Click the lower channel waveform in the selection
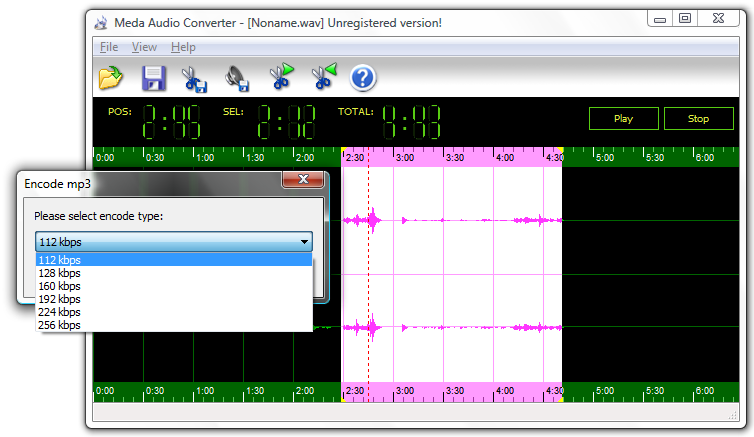Viewport: 754px width, 437px height. 452,328
